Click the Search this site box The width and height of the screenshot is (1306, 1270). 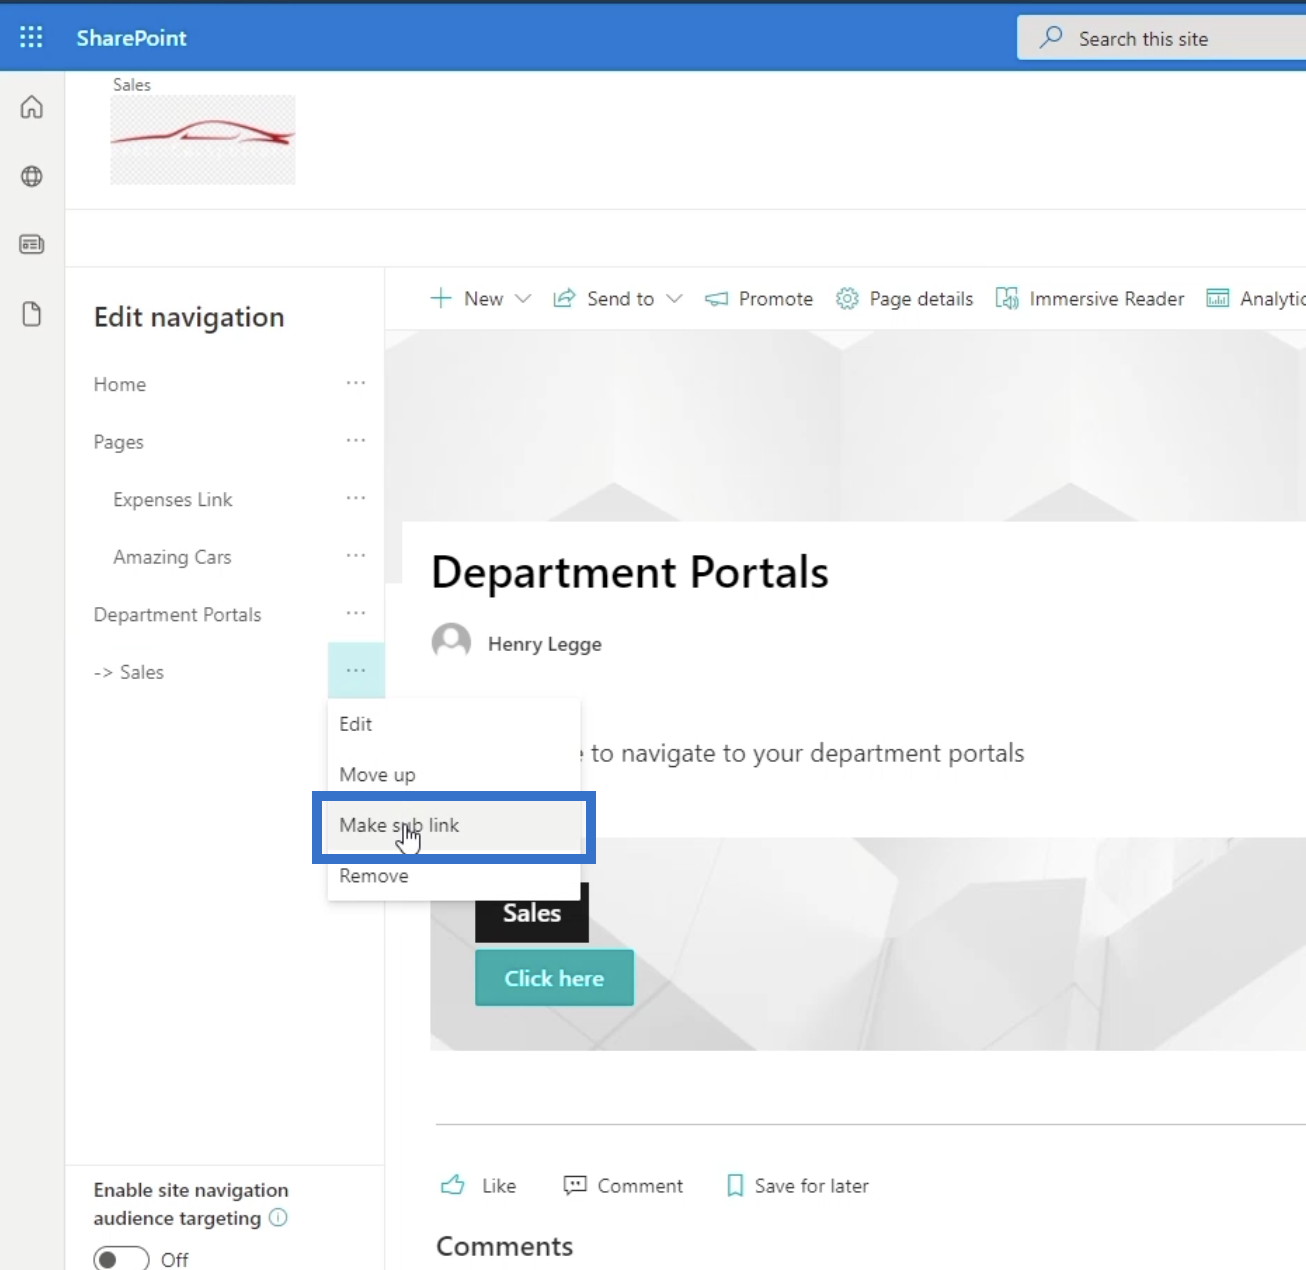tap(1162, 38)
